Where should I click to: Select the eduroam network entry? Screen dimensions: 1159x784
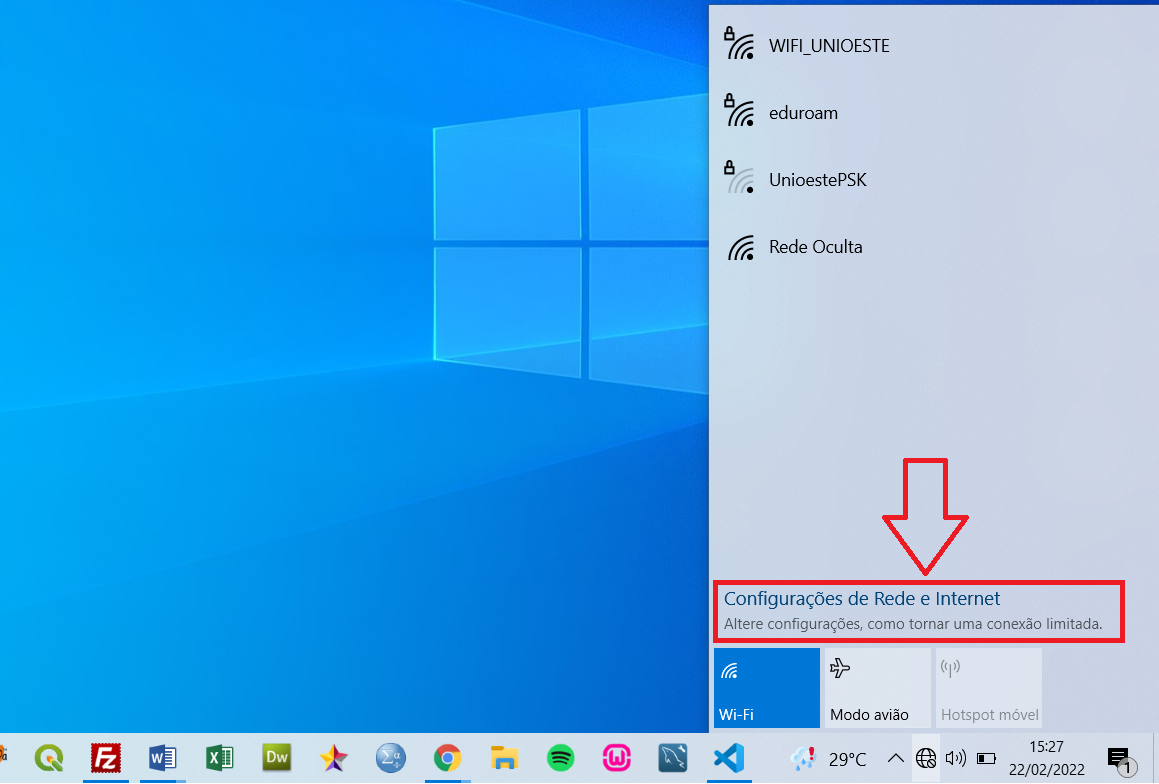(x=803, y=113)
